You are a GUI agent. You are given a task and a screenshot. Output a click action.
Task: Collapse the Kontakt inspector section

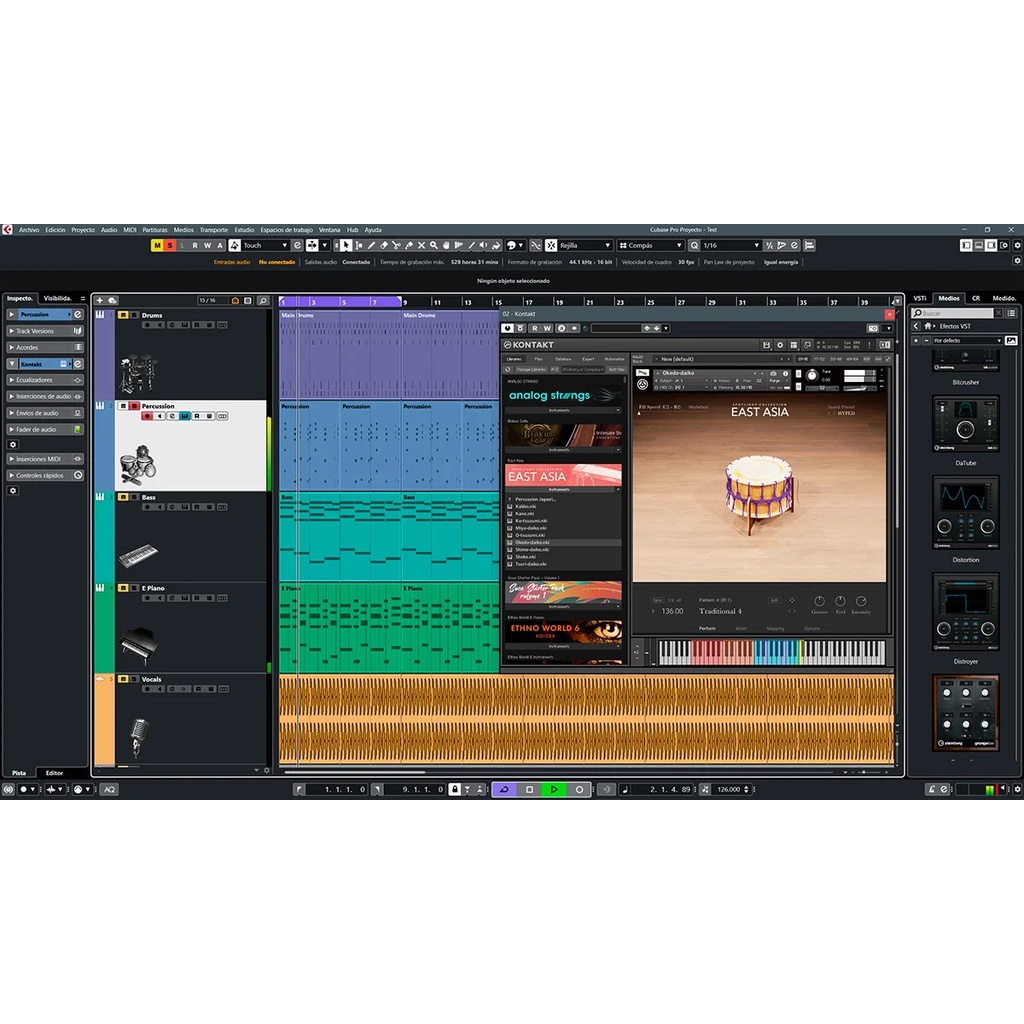[12, 364]
